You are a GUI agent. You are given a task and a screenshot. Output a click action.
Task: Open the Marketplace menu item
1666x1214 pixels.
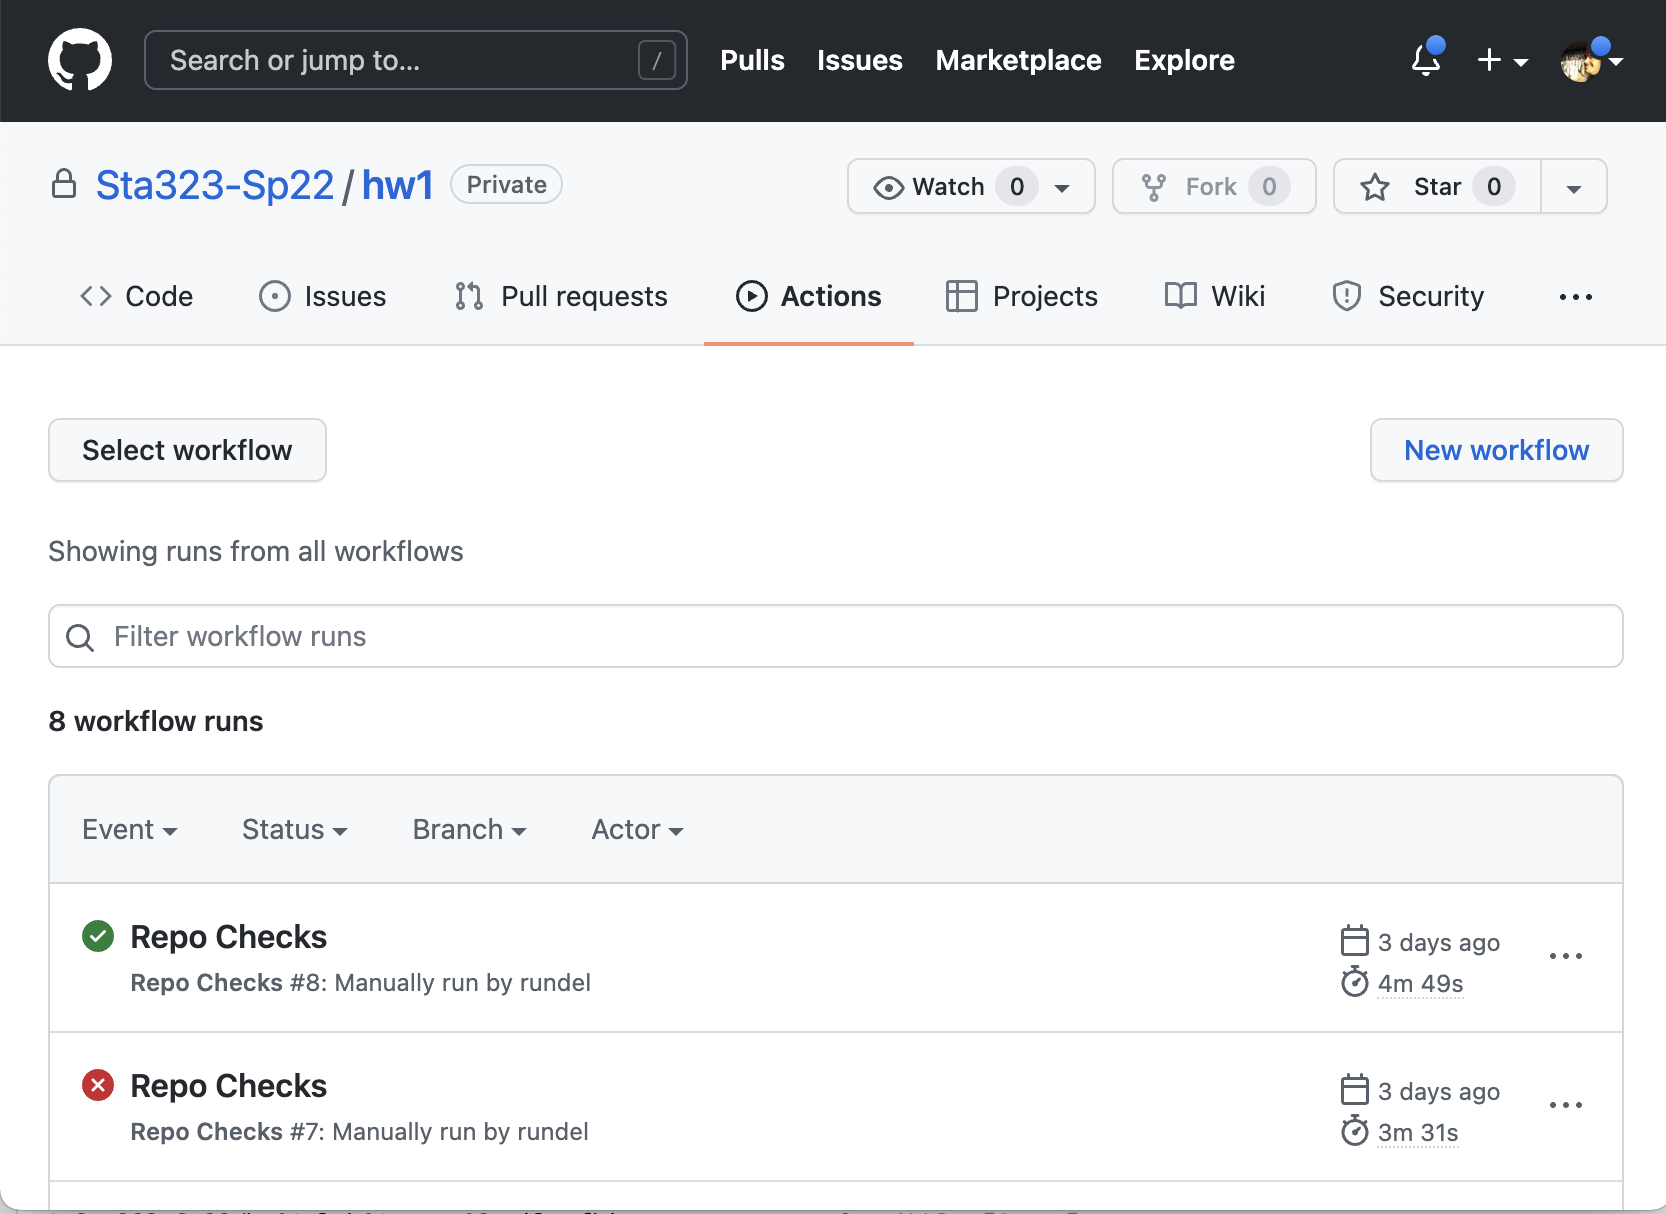coord(1018,60)
